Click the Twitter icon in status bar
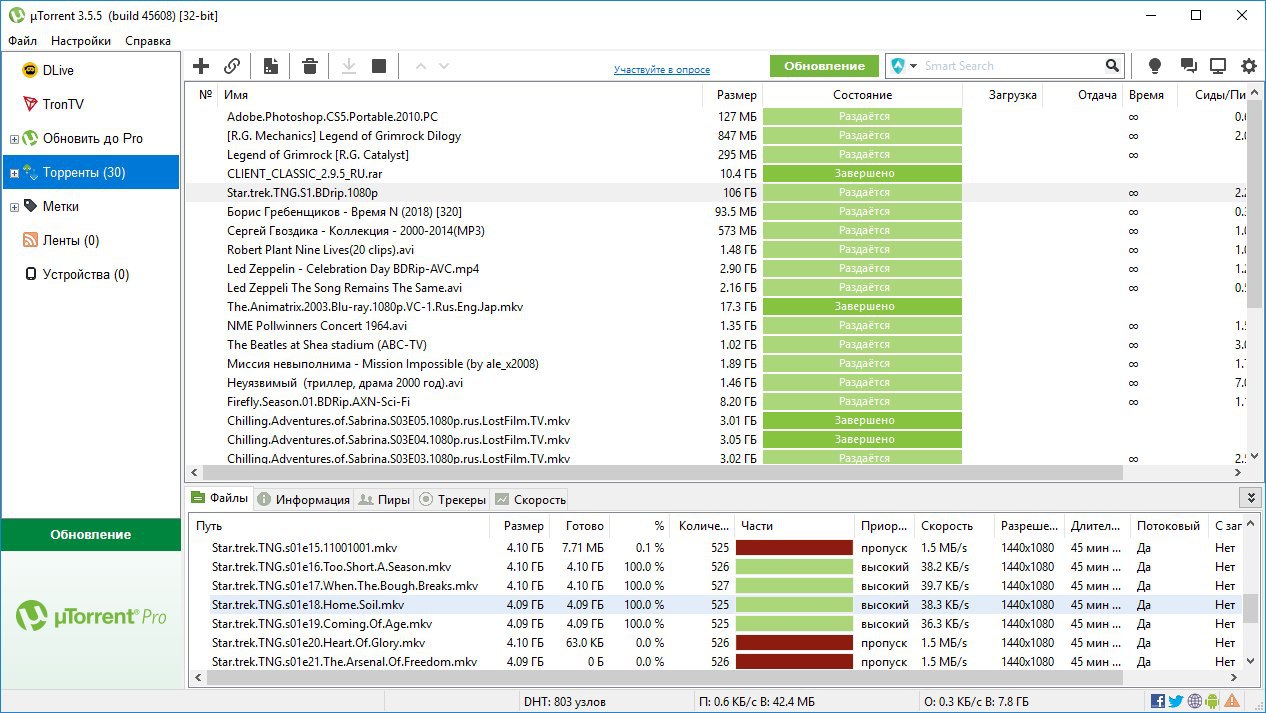Image resolution: width=1266 pixels, height=713 pixels. coord(1176,701)
